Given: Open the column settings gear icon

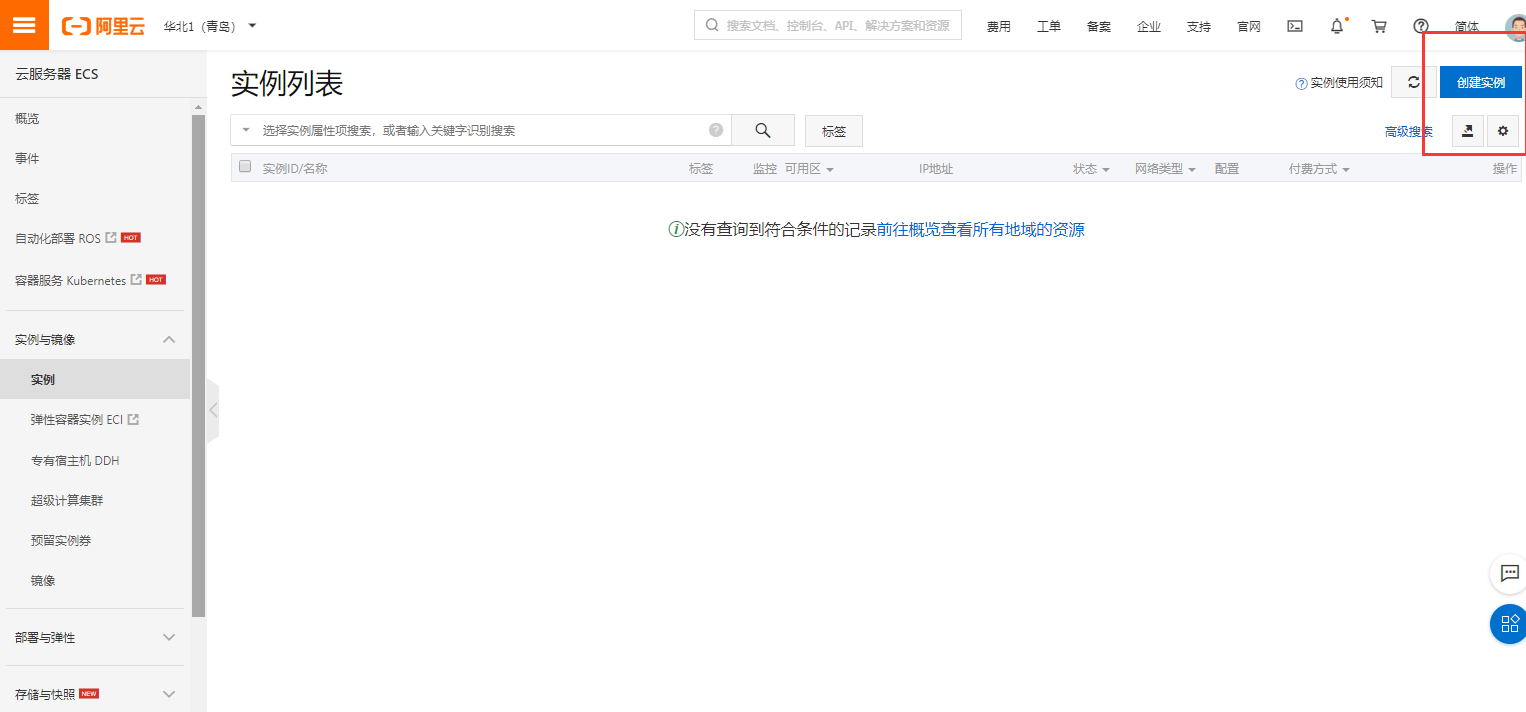Looking at the screenshot, I should click(x=1502, y=131).
